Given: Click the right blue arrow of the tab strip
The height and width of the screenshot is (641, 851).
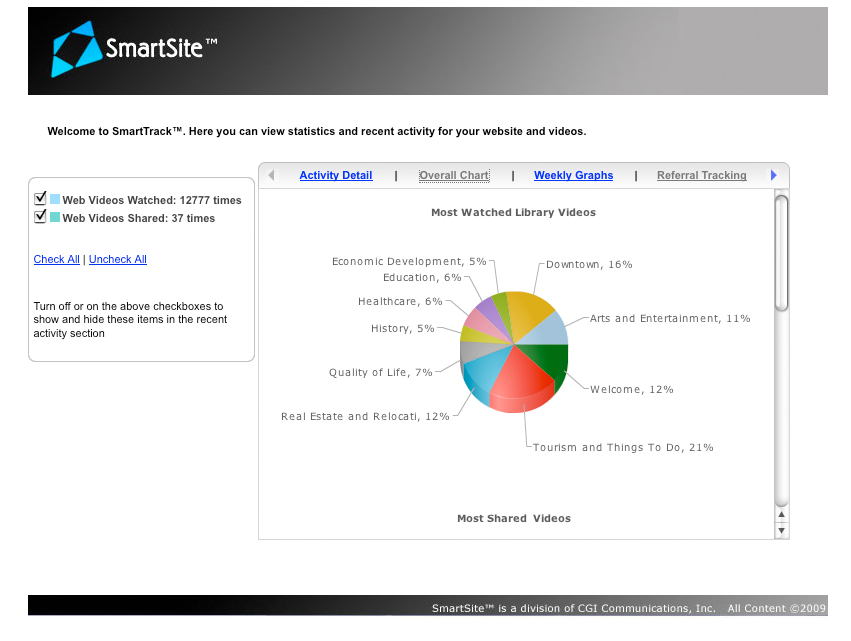Looking at the screenshot, I should coord(774,175).
